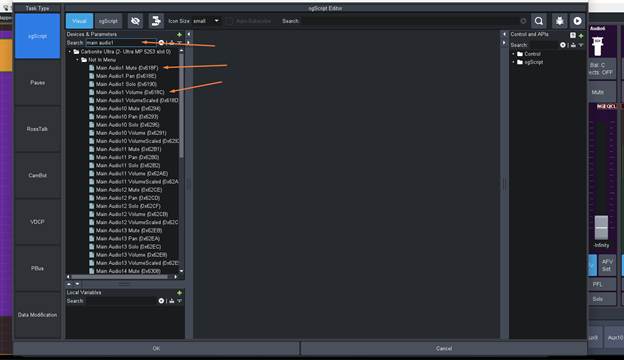Screen dimensions: 624x360
Task: Click the hide/eye-slash toolbar icon
Action: click(x=135, y=21)
